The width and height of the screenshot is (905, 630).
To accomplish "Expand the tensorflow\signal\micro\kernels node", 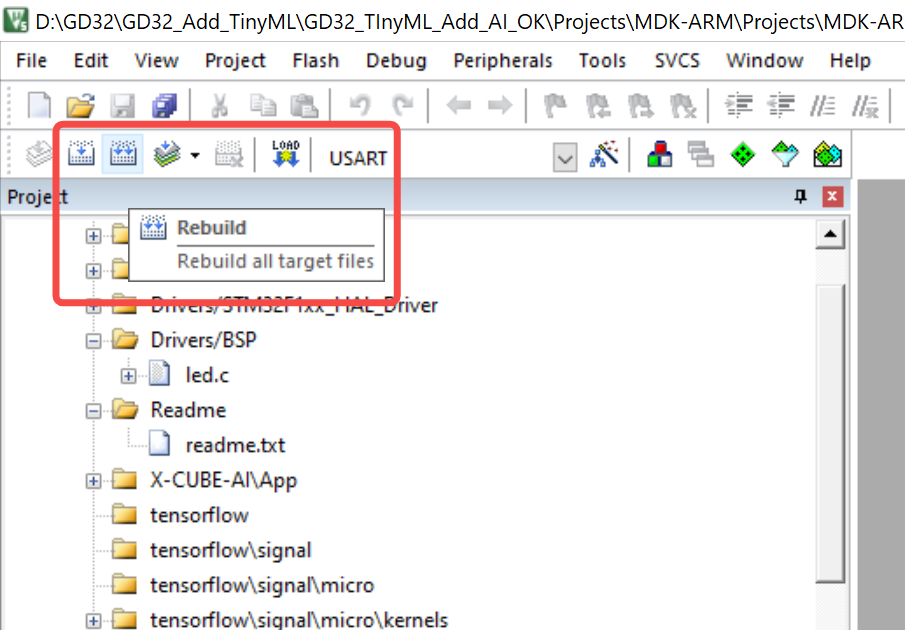I will click(x=94, y=621).
